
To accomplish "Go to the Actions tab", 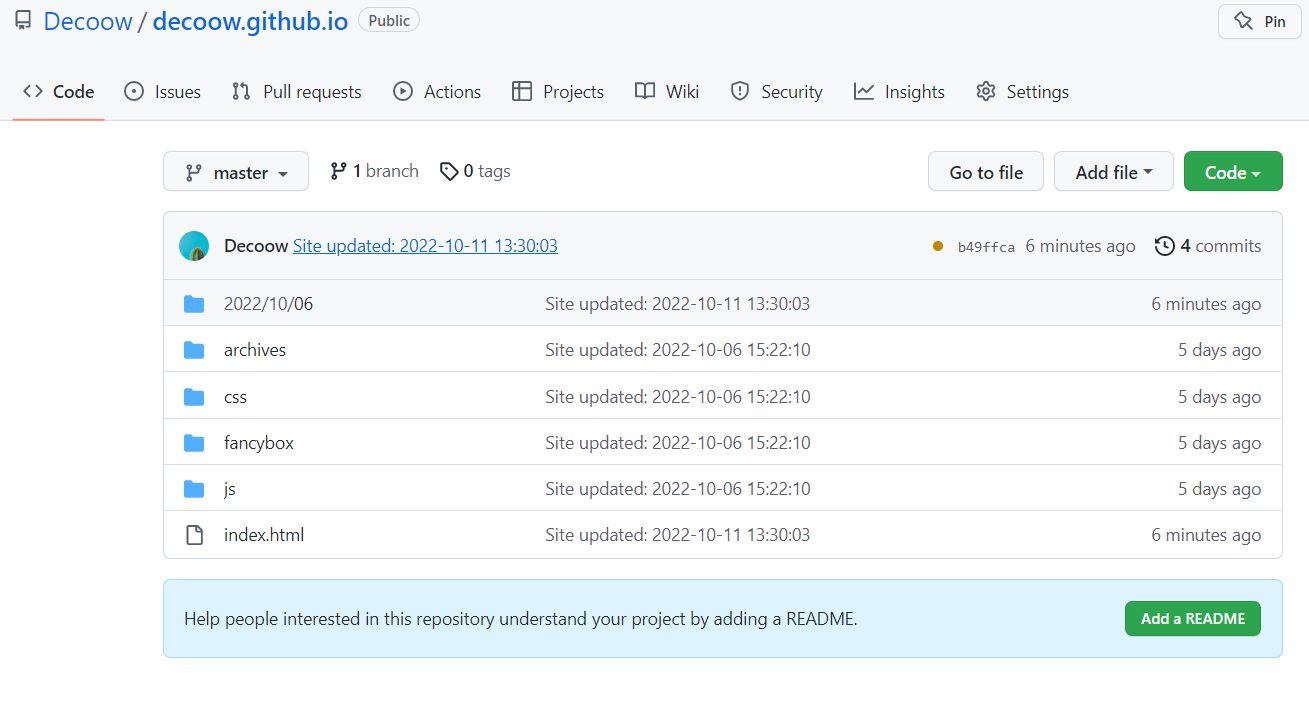I will pos(437,92).
